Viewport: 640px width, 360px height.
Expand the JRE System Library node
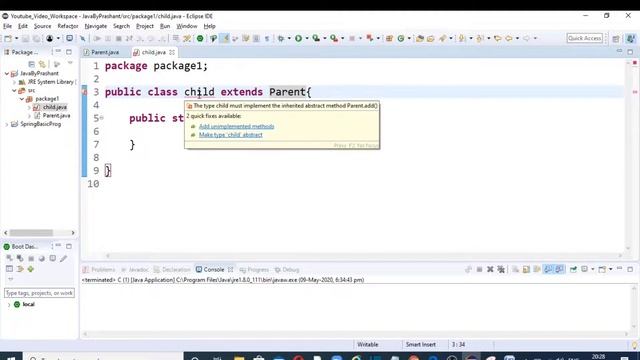(x=14, y=82)
